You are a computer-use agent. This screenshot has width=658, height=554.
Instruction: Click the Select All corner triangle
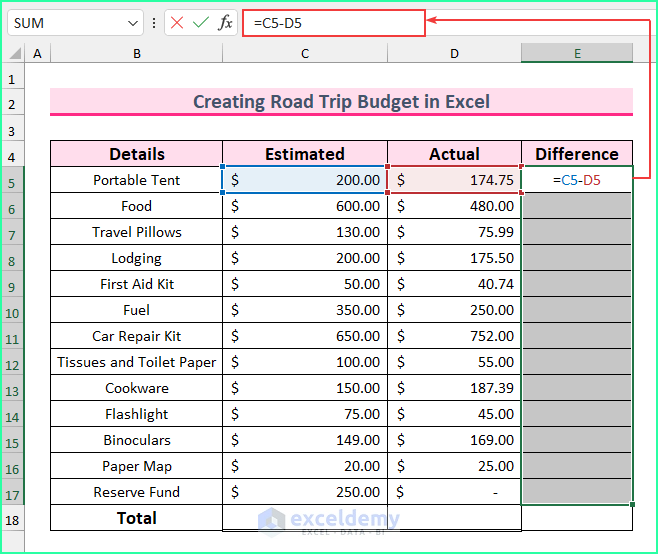13,53
